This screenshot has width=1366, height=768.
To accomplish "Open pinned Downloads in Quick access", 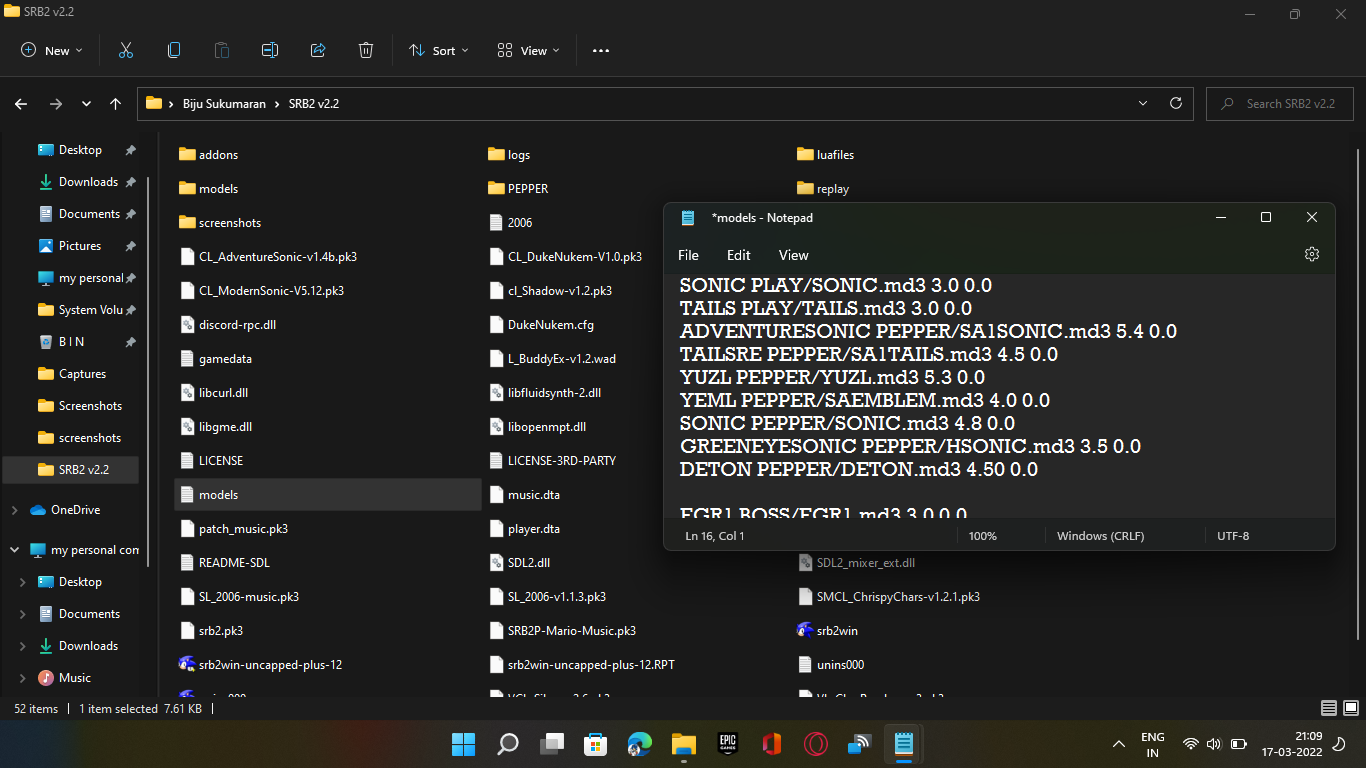I will tap(88, 182).
